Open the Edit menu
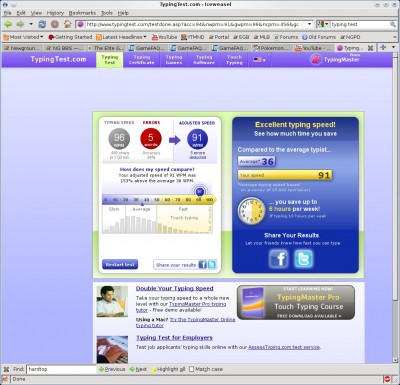Screen dimensions: 400x385 pos(21,13)
